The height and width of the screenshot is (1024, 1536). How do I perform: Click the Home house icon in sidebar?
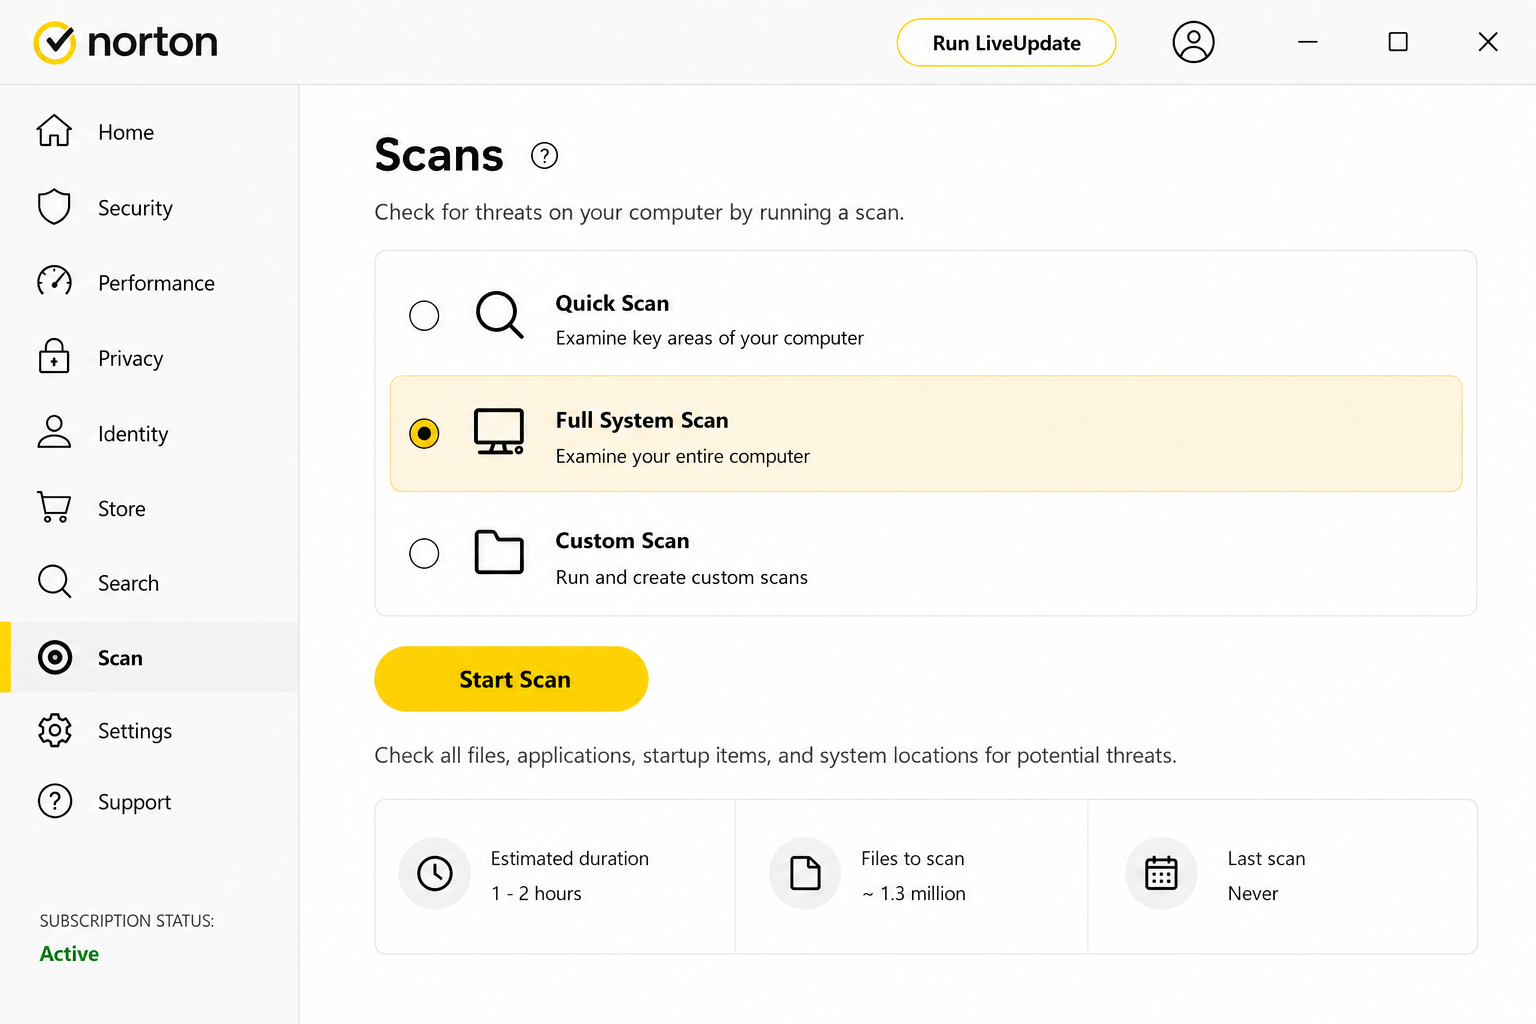point(54,131)
